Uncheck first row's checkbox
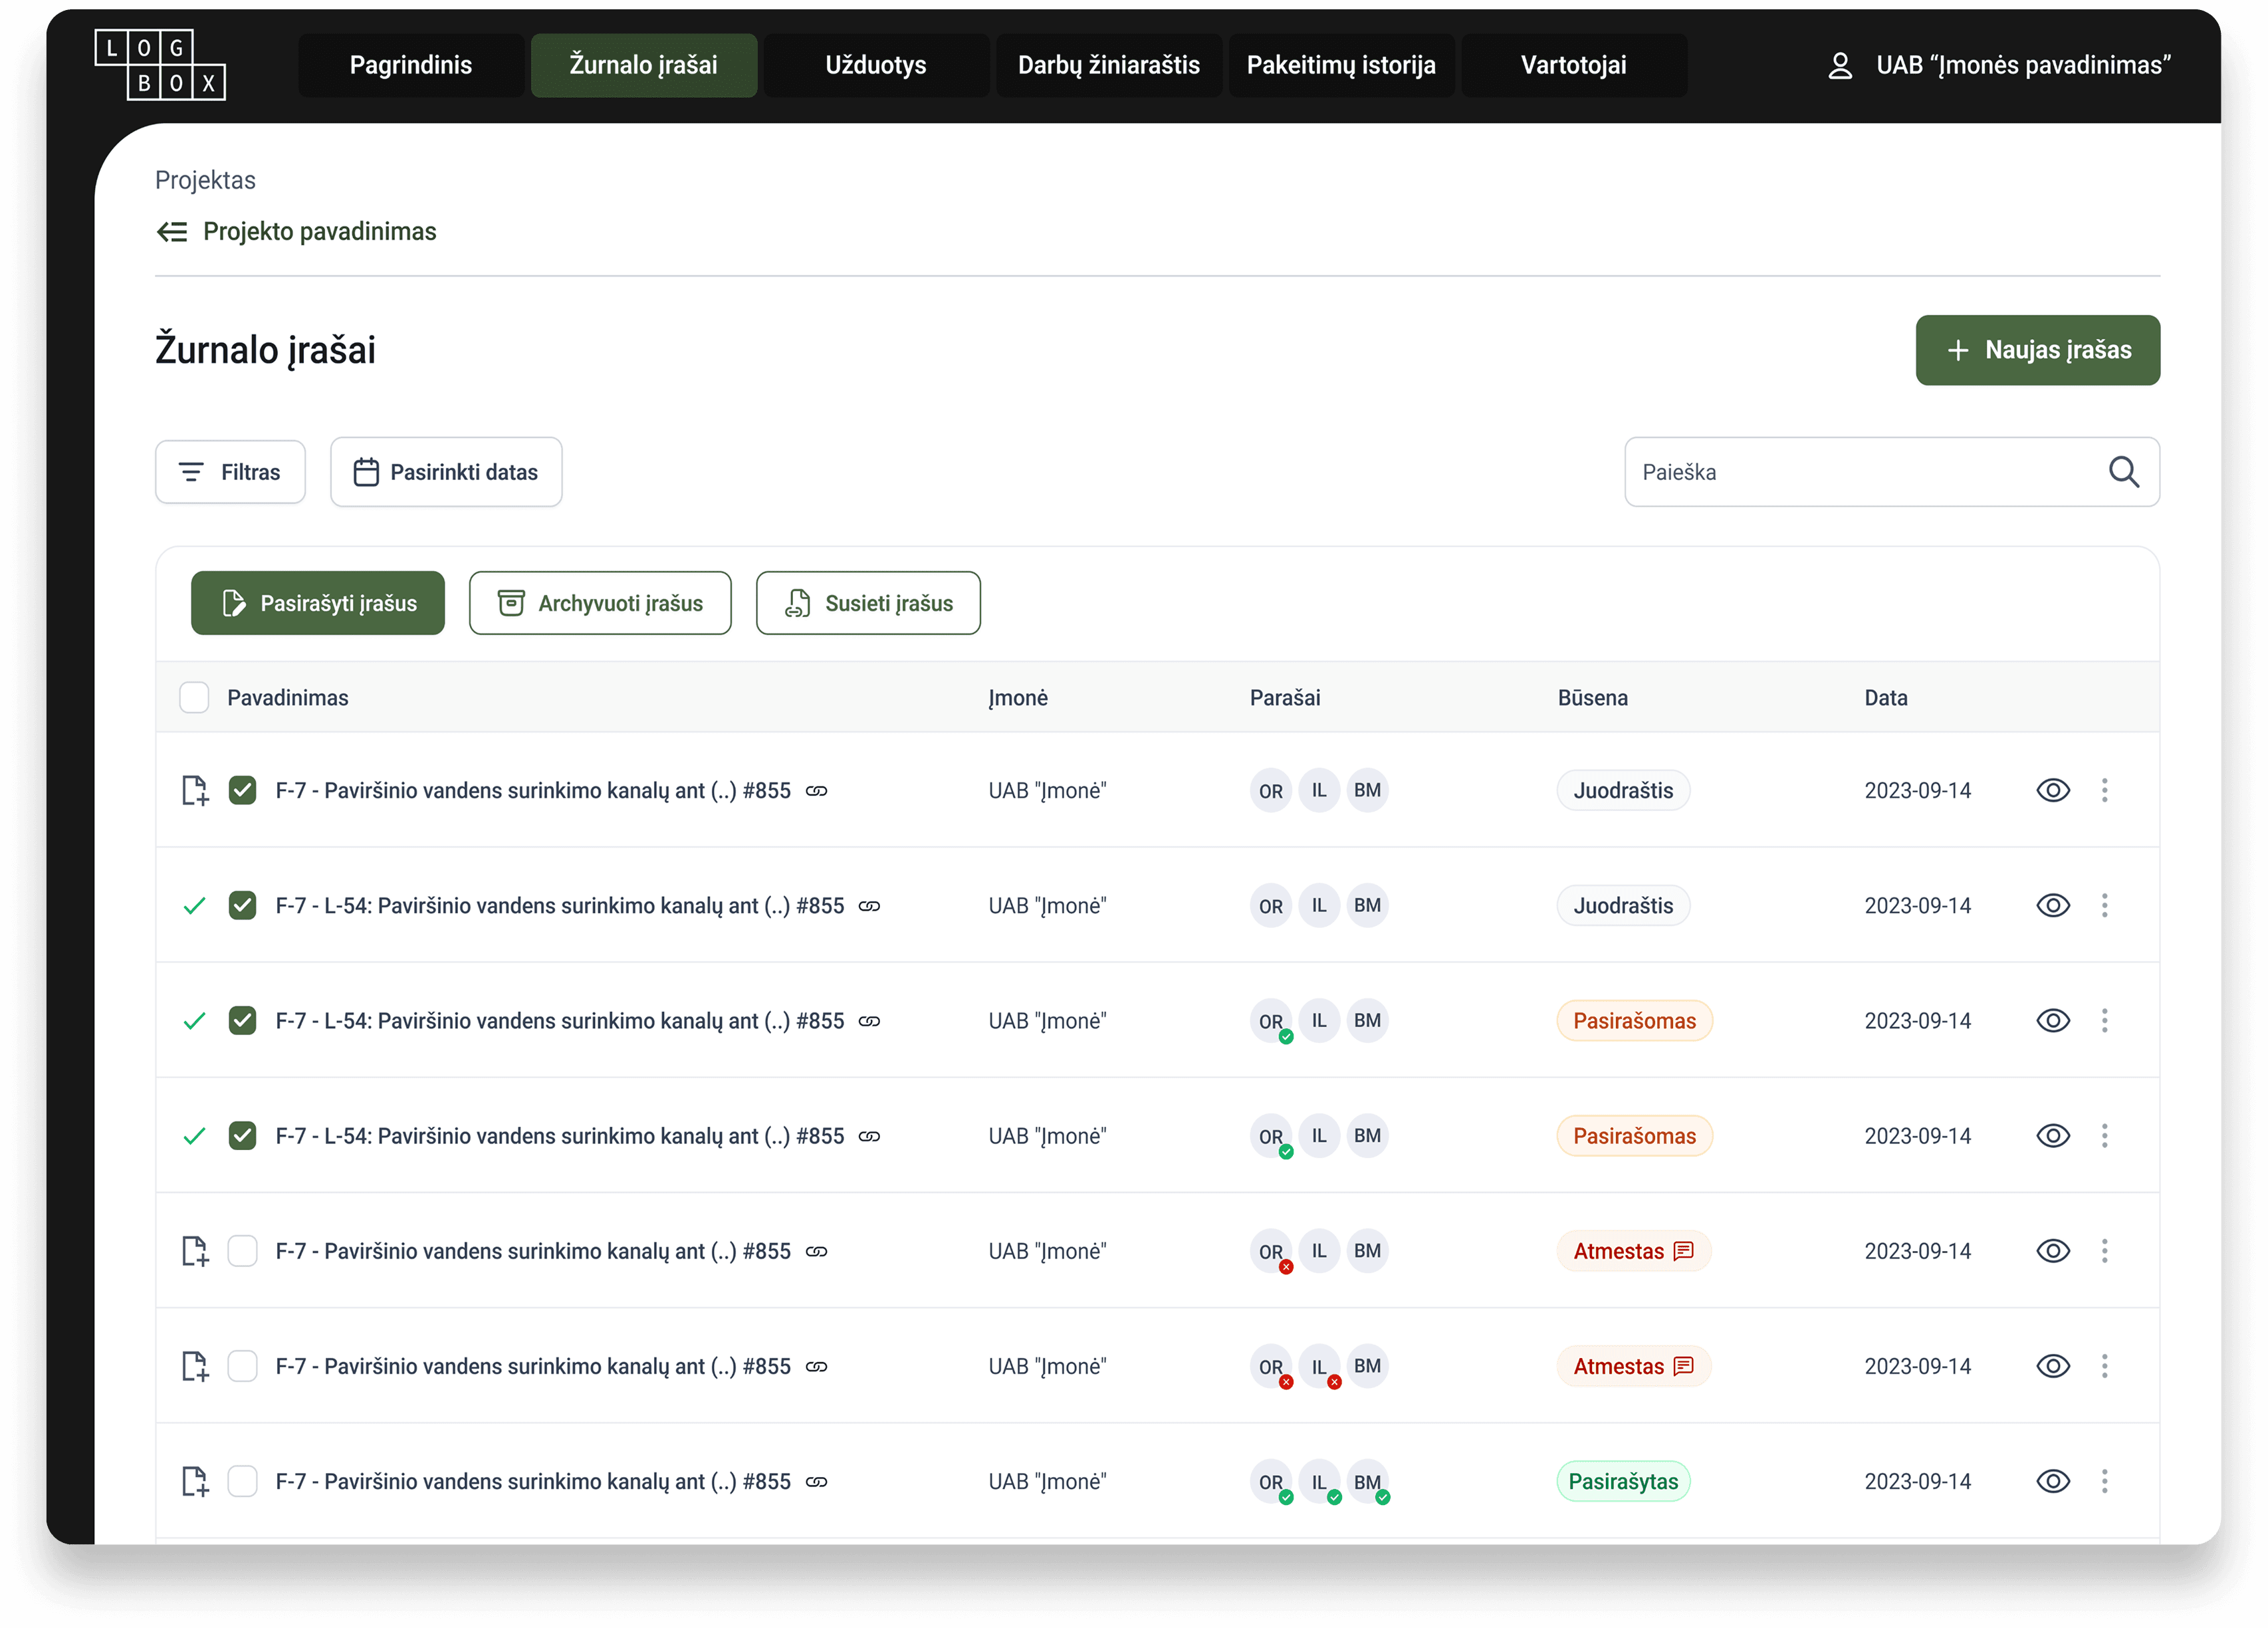Image resolution: width=2268 pixels, height=1628 pixels. coord(242,790)
